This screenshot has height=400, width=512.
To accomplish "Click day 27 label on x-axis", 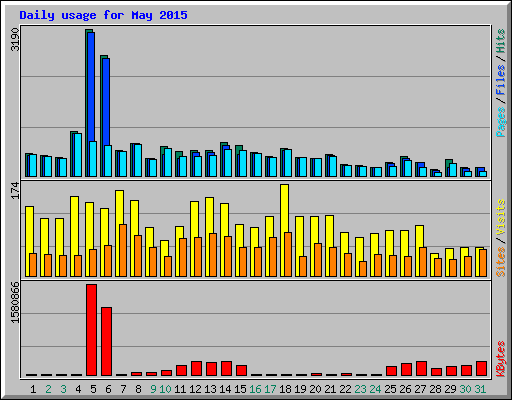I will pyautogui.click(x=420, y=389).
